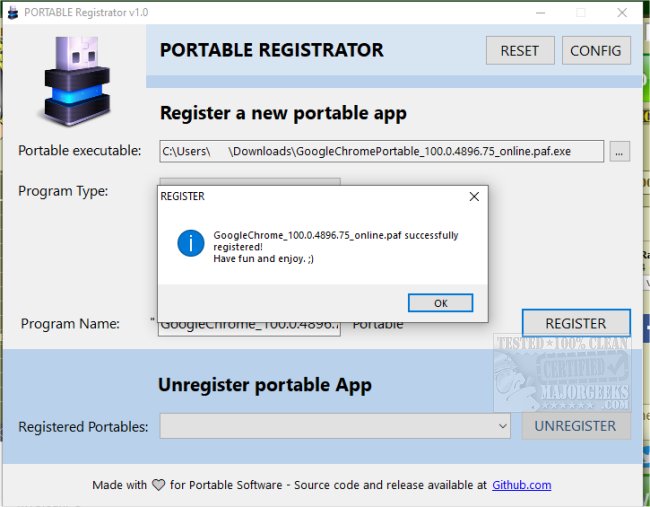Click the 'Have fun and enjoy. ;)' line
This screenshot has height=507, width=650.
pos(264,259)
